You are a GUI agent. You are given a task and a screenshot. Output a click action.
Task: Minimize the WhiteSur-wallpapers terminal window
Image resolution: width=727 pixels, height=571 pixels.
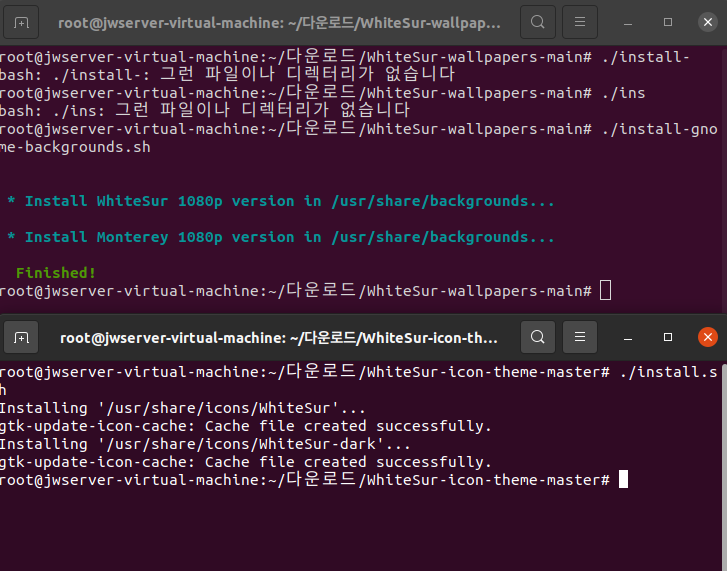point(628,22)
